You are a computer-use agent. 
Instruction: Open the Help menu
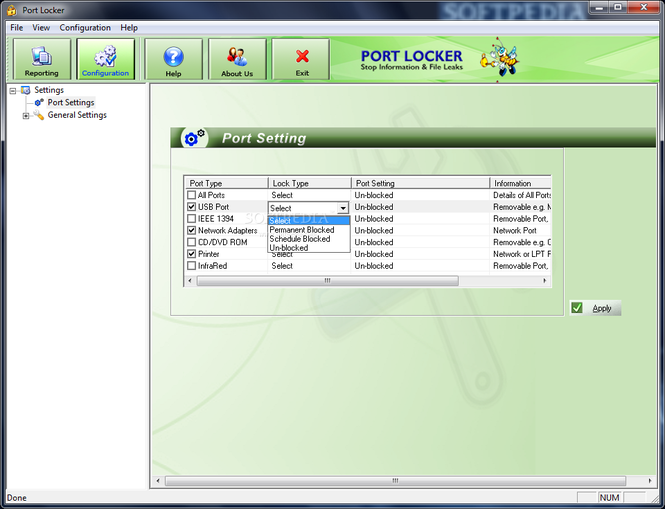pyautogui.click(x=129, y=28)
